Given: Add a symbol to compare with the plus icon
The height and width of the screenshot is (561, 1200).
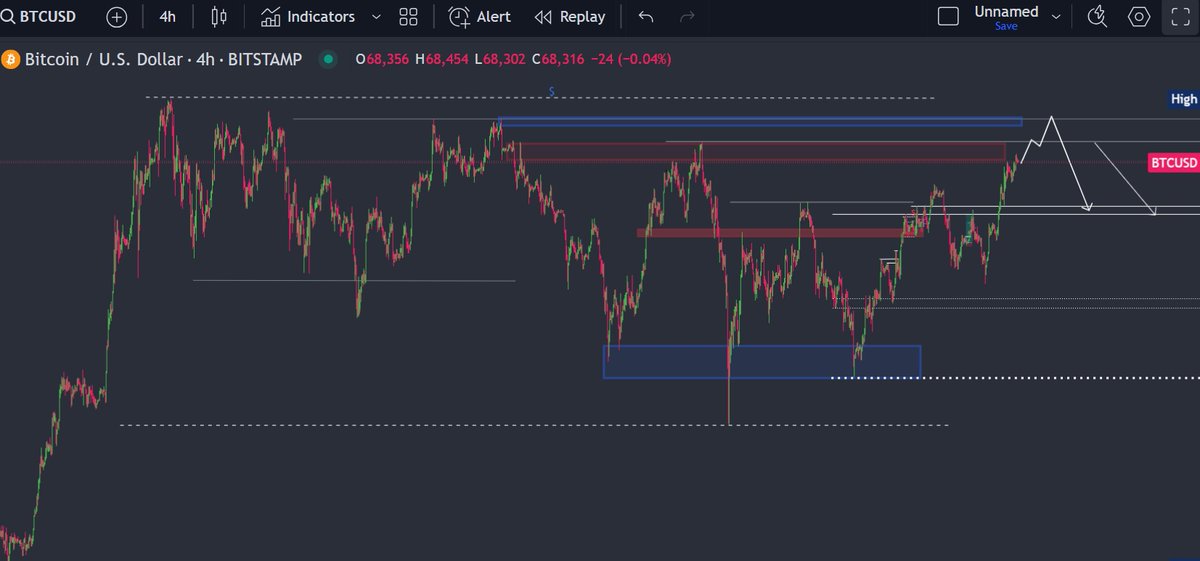Looking at the screenshot, I should tap(117, 16).
